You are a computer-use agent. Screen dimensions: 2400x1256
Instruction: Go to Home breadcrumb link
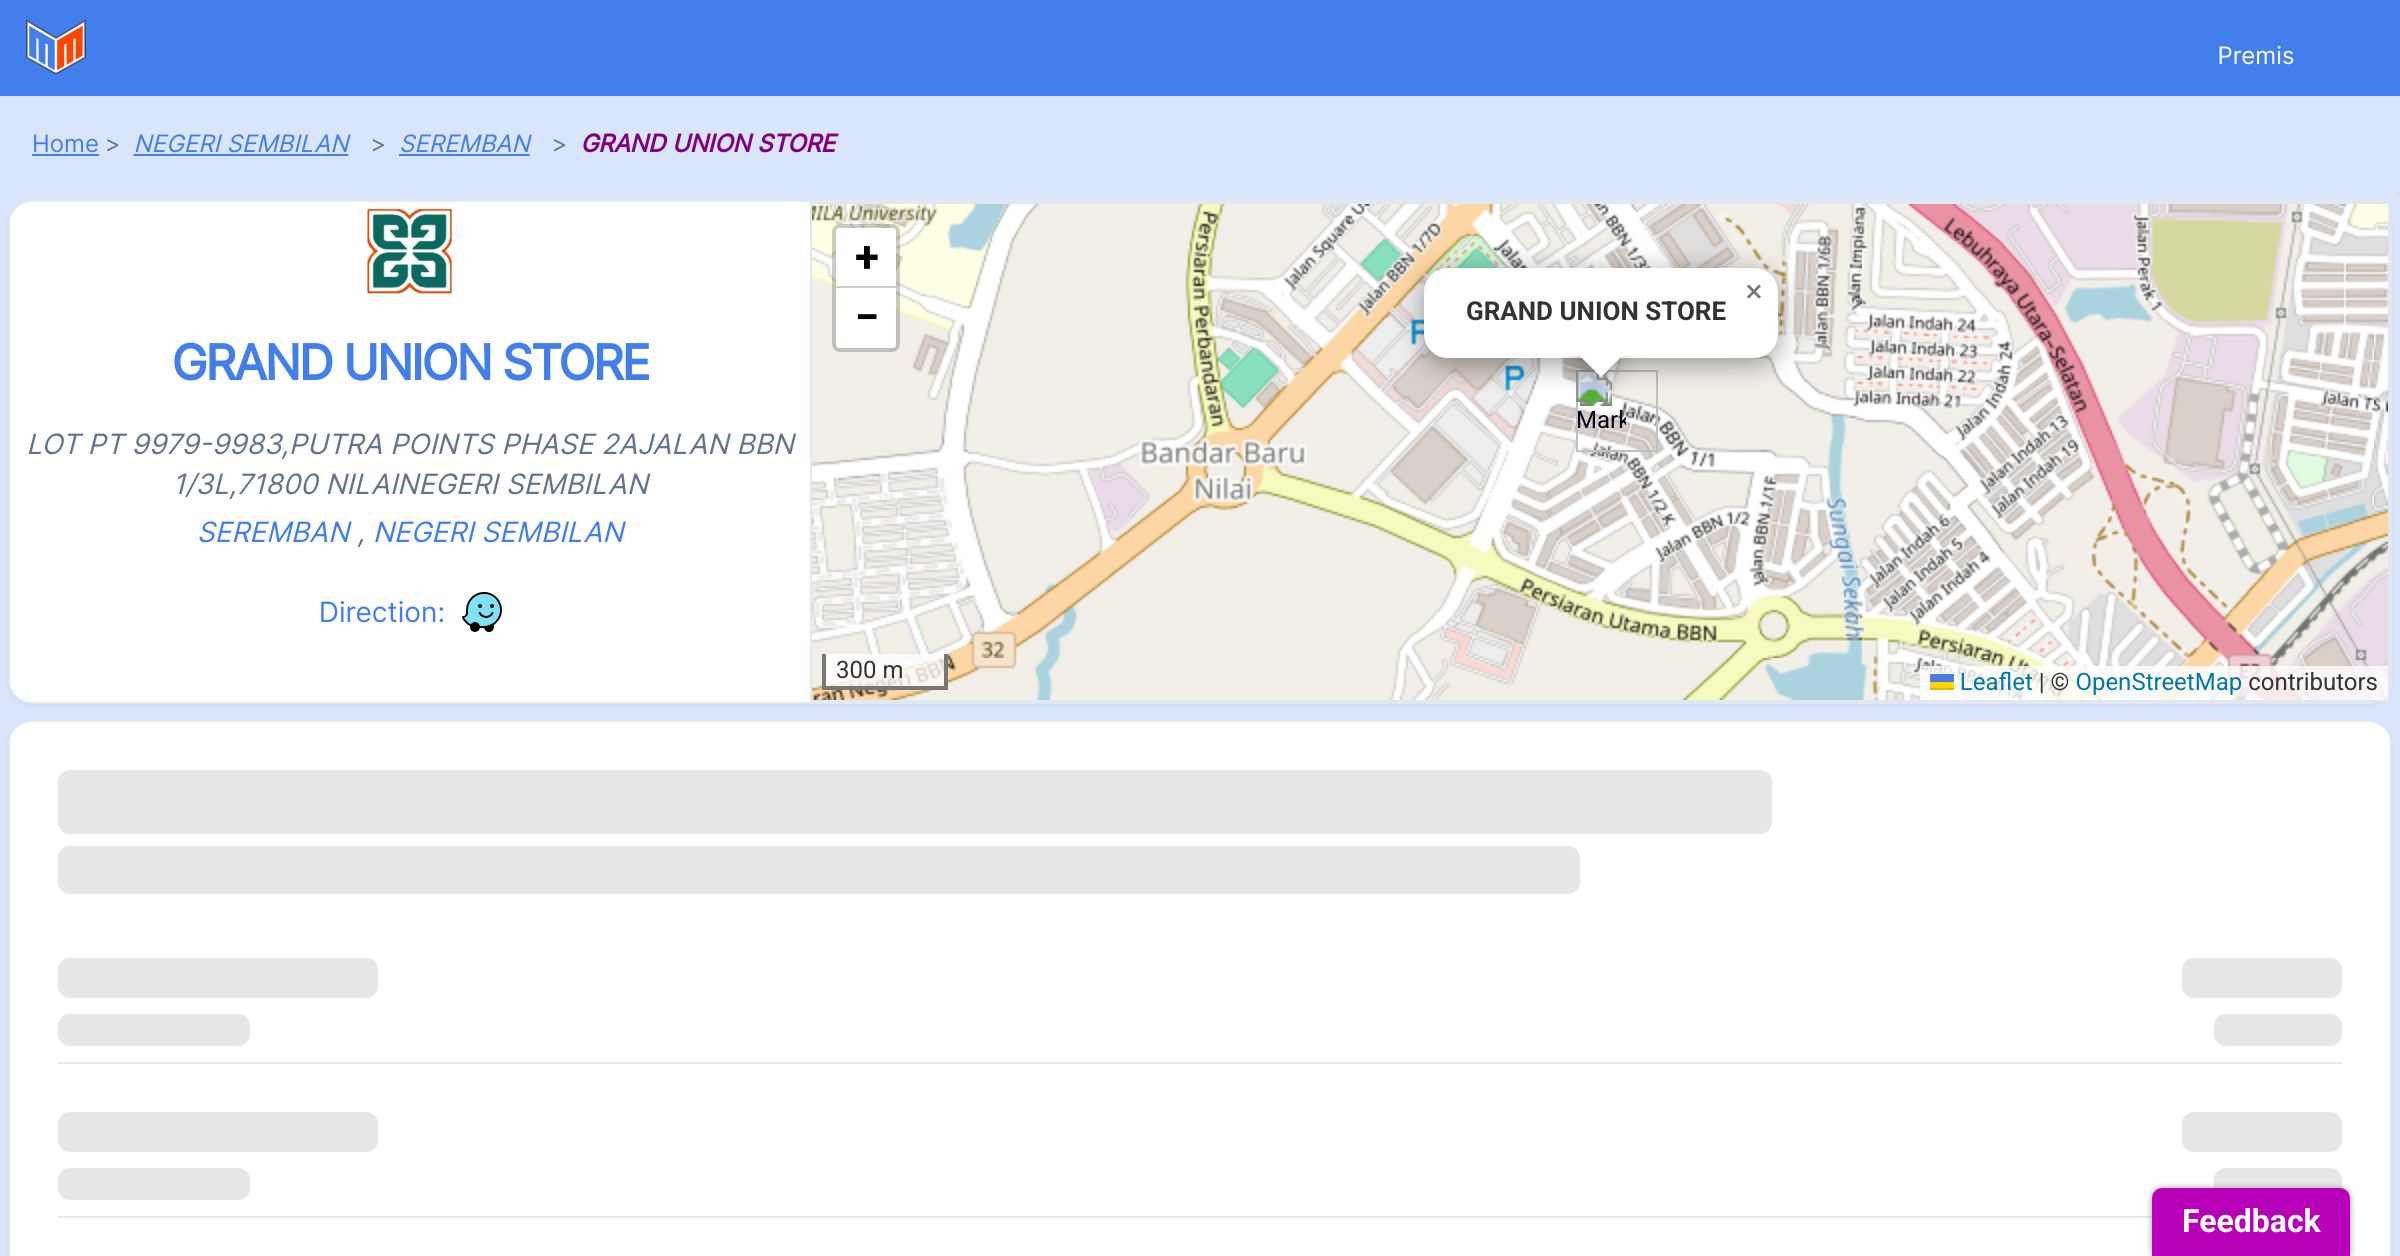(x=65, y=144)
